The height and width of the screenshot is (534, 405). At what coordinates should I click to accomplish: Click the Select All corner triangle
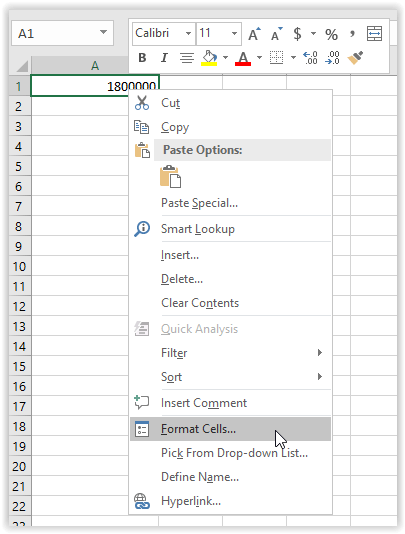(21, 65)
